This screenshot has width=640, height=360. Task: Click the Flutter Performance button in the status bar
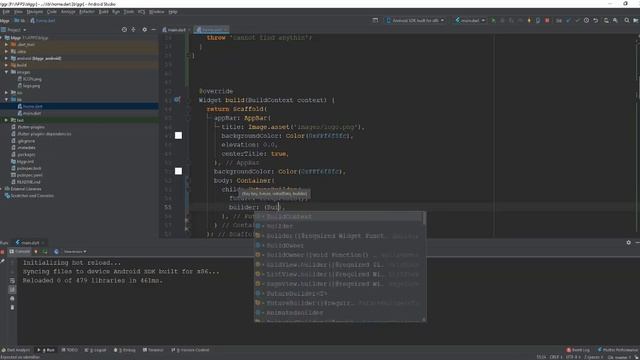618,350
